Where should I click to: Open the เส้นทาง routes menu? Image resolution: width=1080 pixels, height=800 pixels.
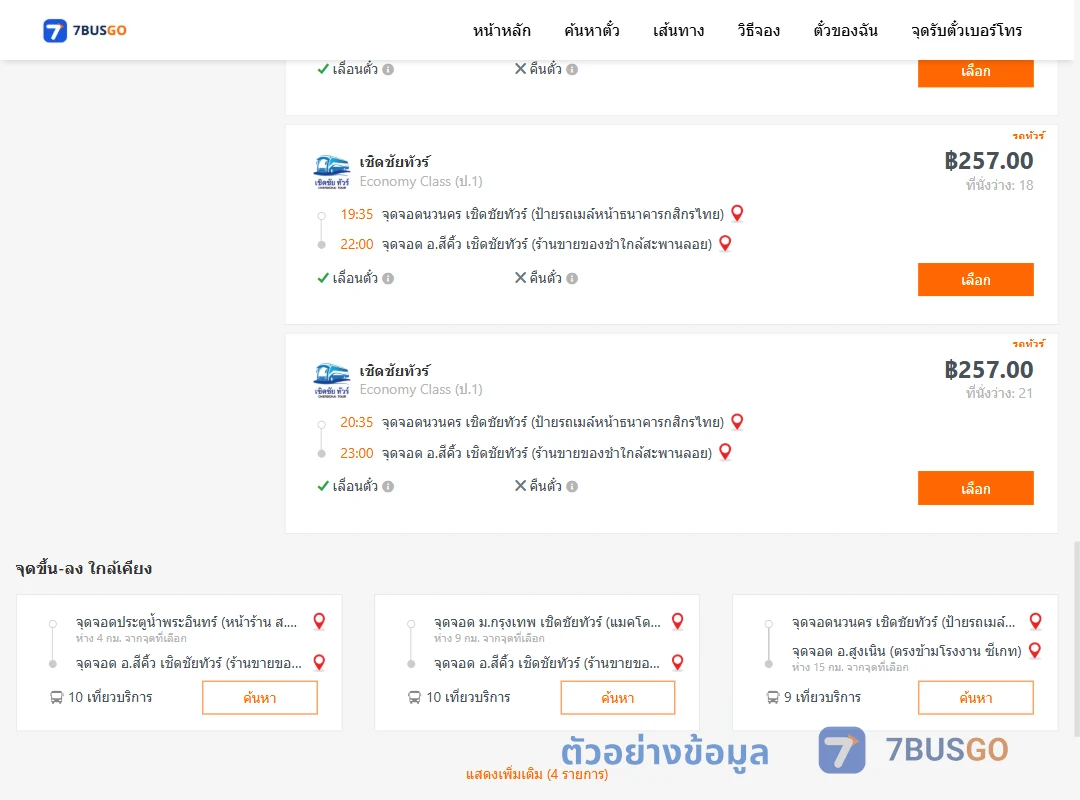(x=678, y=30)
